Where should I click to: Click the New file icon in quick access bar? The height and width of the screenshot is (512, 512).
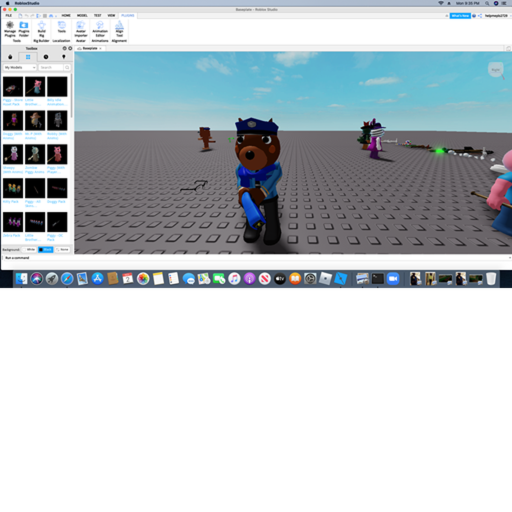tap(20, 16)
